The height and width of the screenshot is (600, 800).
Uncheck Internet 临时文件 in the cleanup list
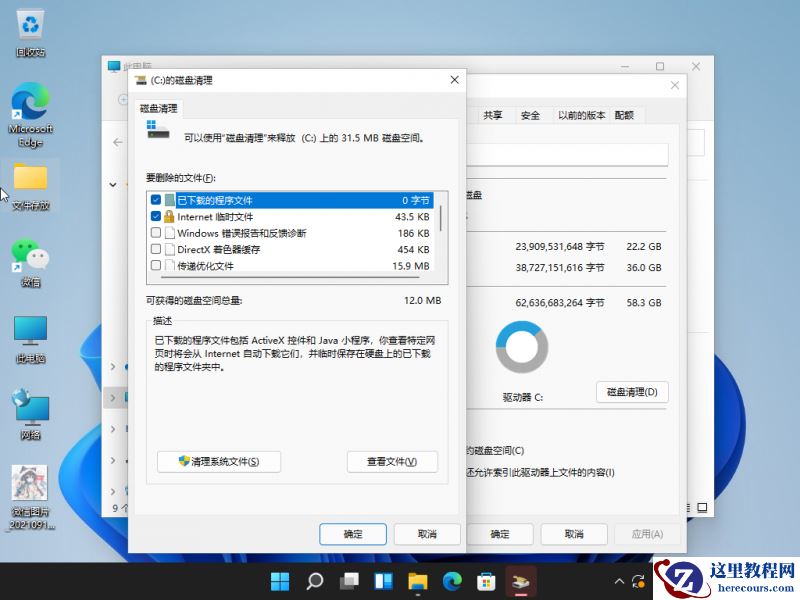pos(155,216)
